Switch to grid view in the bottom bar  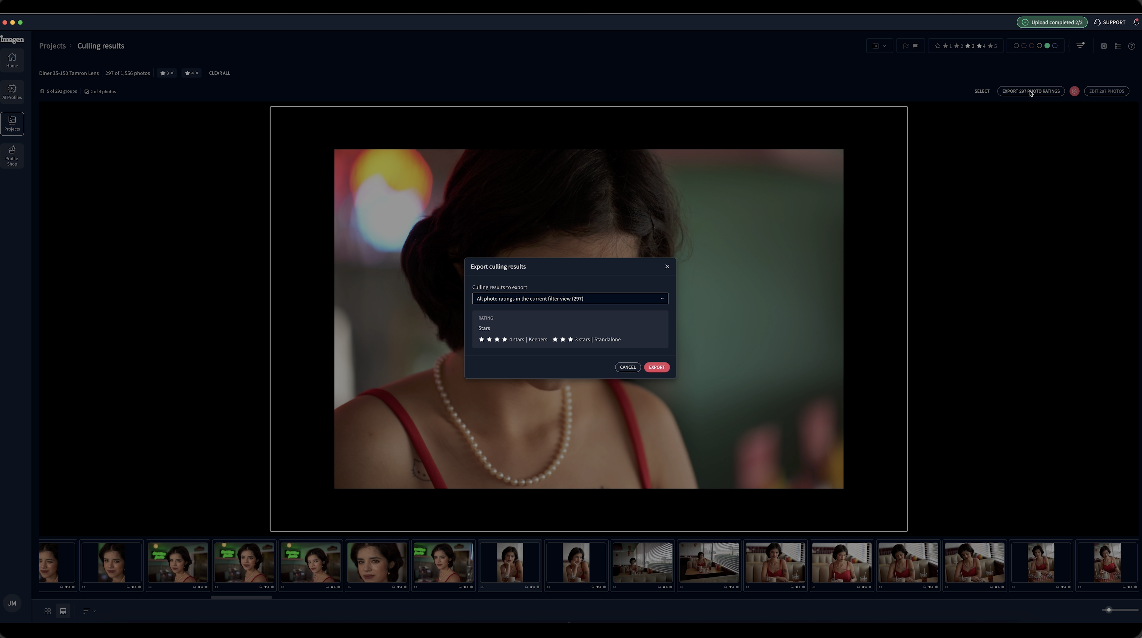click(x=48, y=611)
